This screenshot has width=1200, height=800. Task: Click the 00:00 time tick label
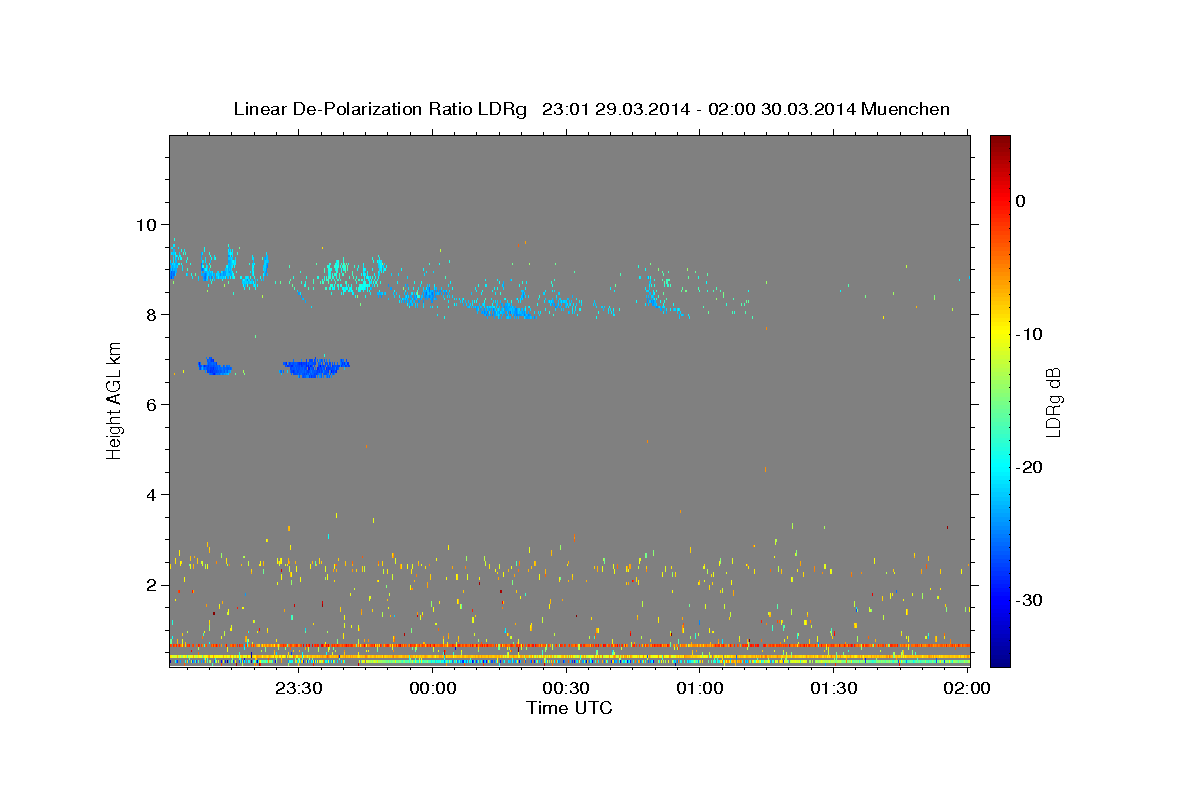click(x=433, y=688)
